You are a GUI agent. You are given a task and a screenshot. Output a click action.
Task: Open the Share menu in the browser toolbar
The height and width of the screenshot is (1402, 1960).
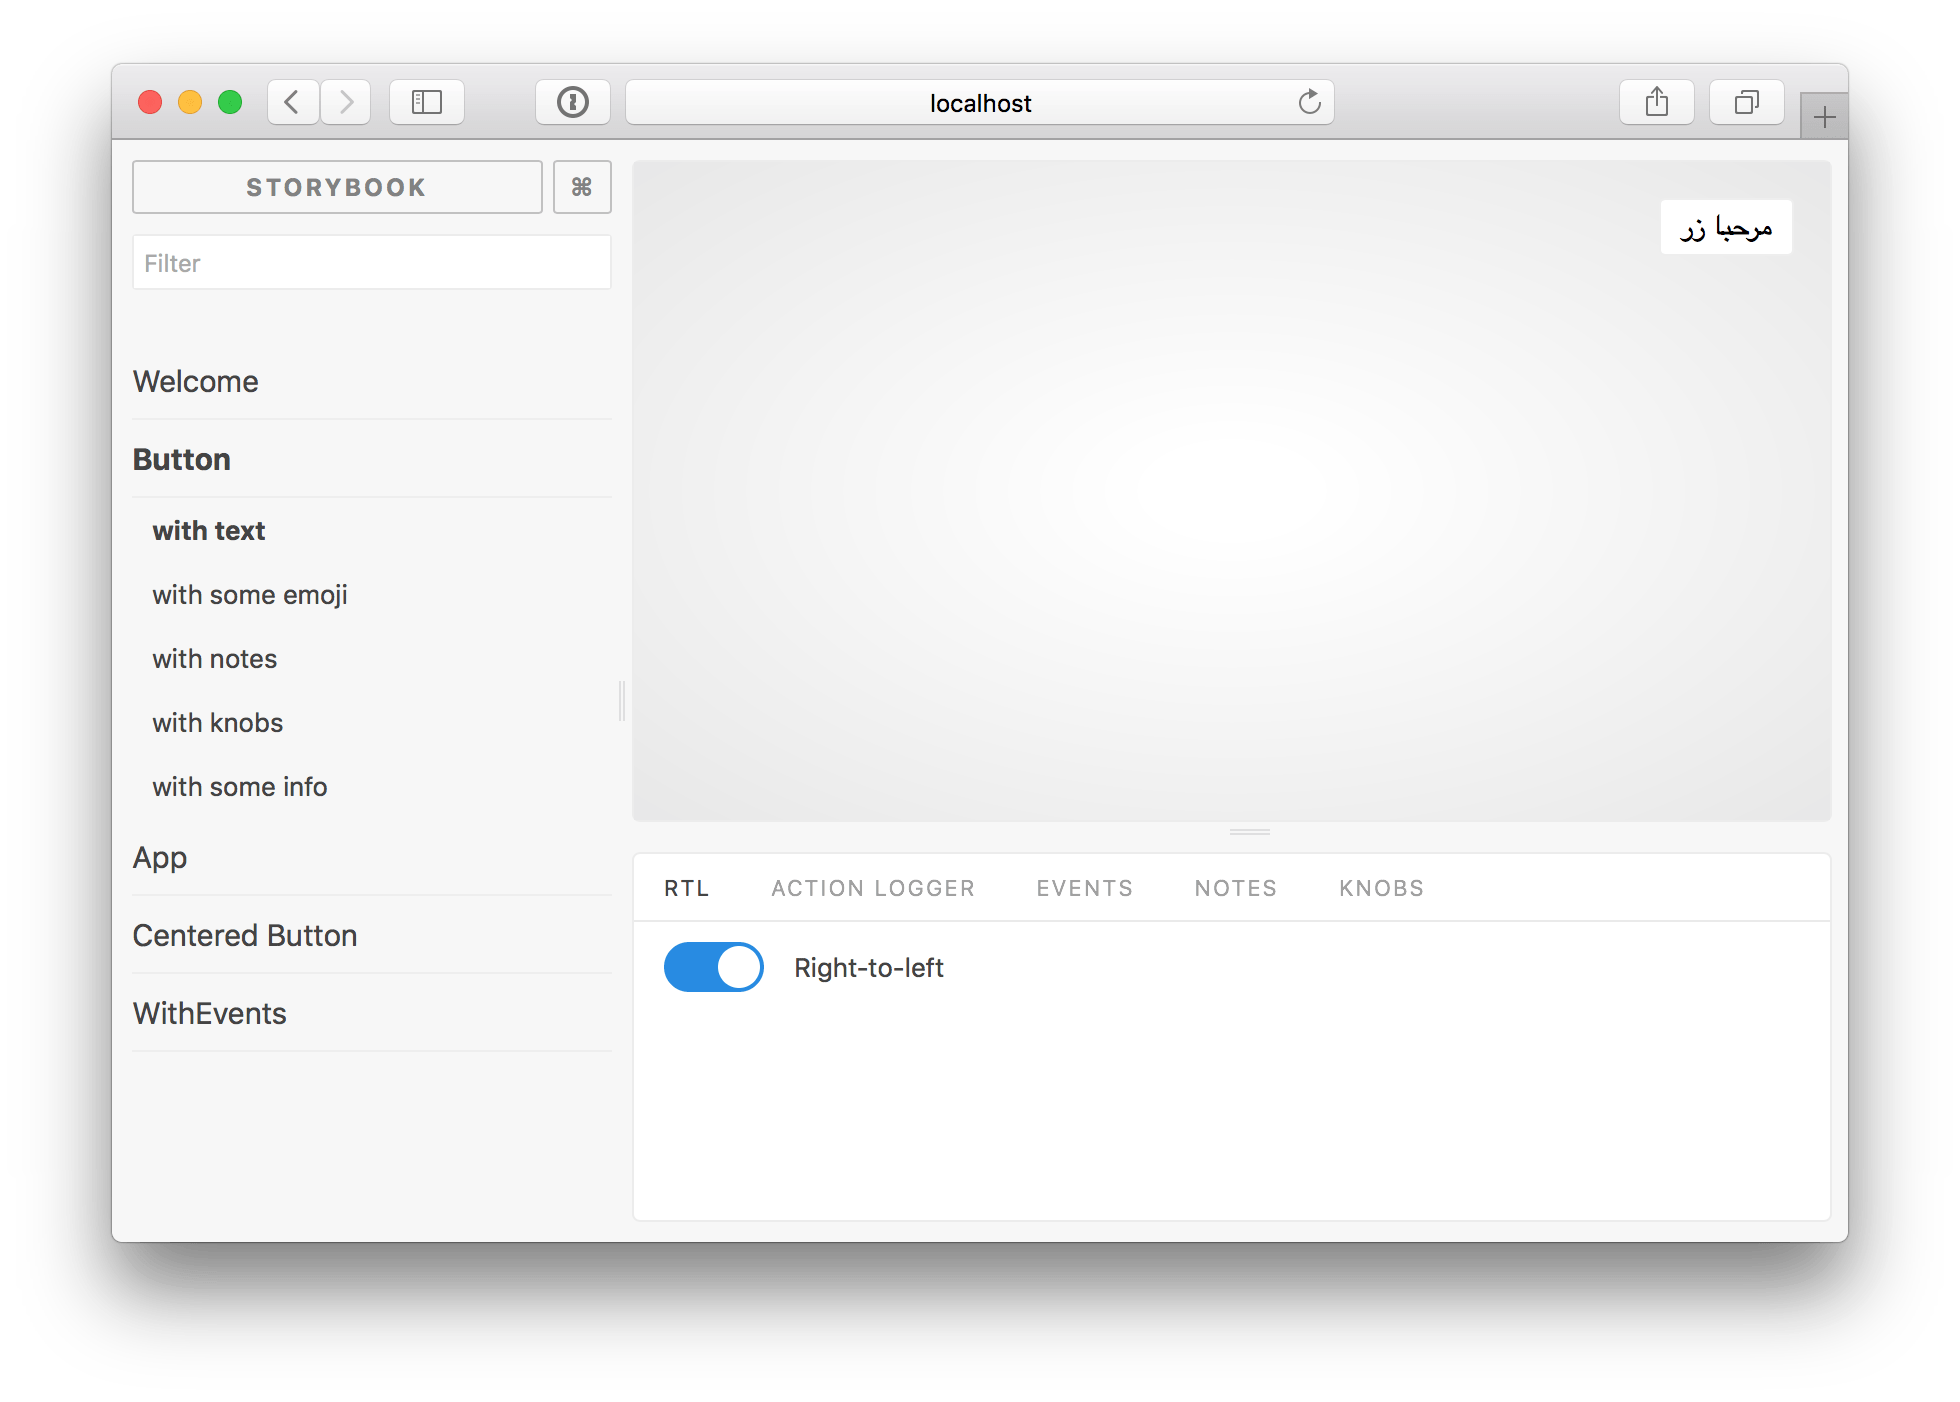[1656, 101]
